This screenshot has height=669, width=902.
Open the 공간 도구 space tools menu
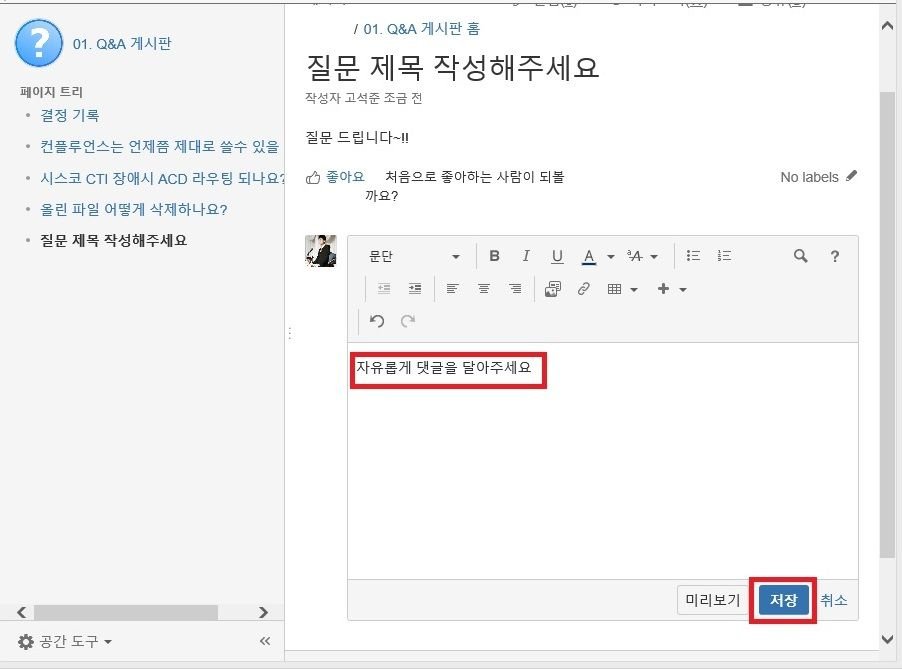click(64, 641)
